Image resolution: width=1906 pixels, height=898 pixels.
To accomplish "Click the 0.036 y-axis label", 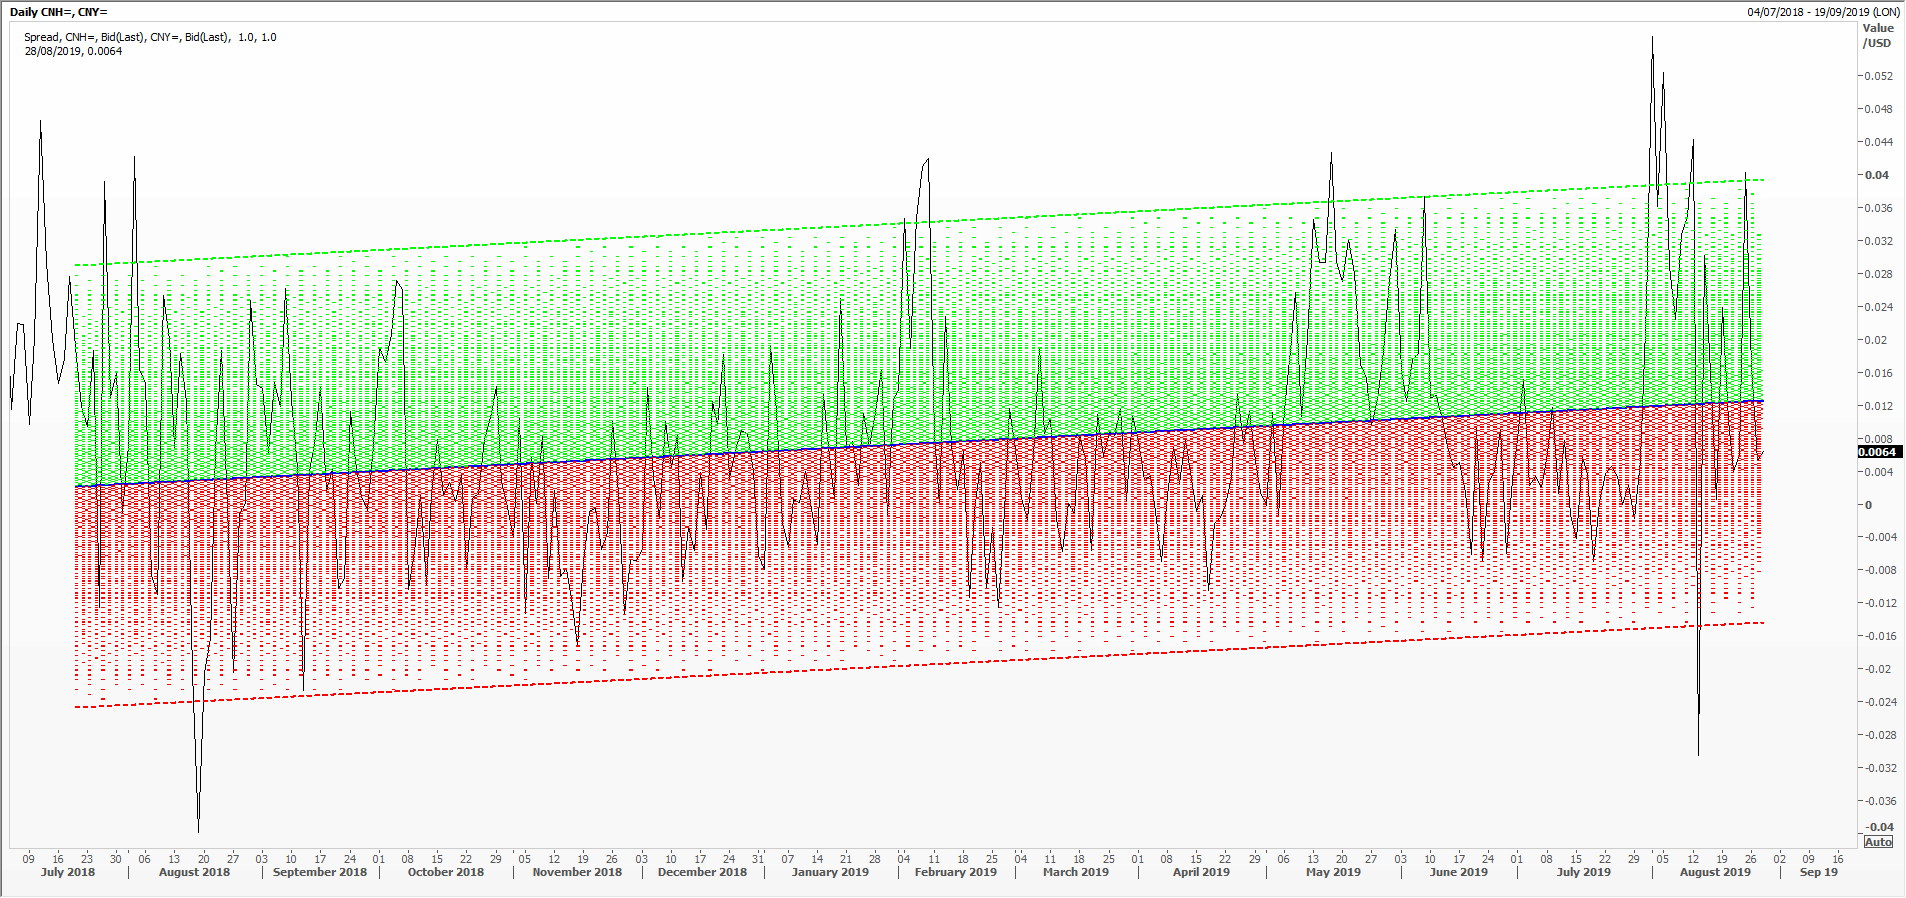I will point(1877,208).
